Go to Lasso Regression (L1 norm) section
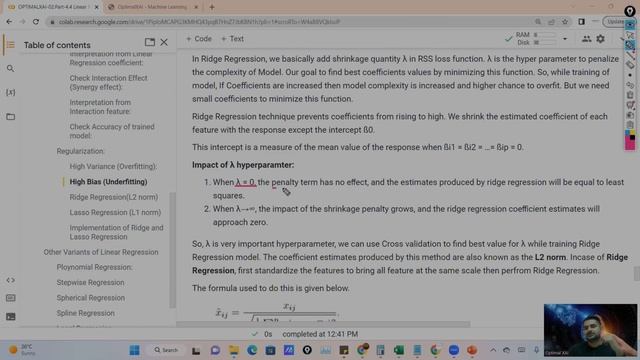Viewport: 640px width, 360px height. [x=115, y=212]
